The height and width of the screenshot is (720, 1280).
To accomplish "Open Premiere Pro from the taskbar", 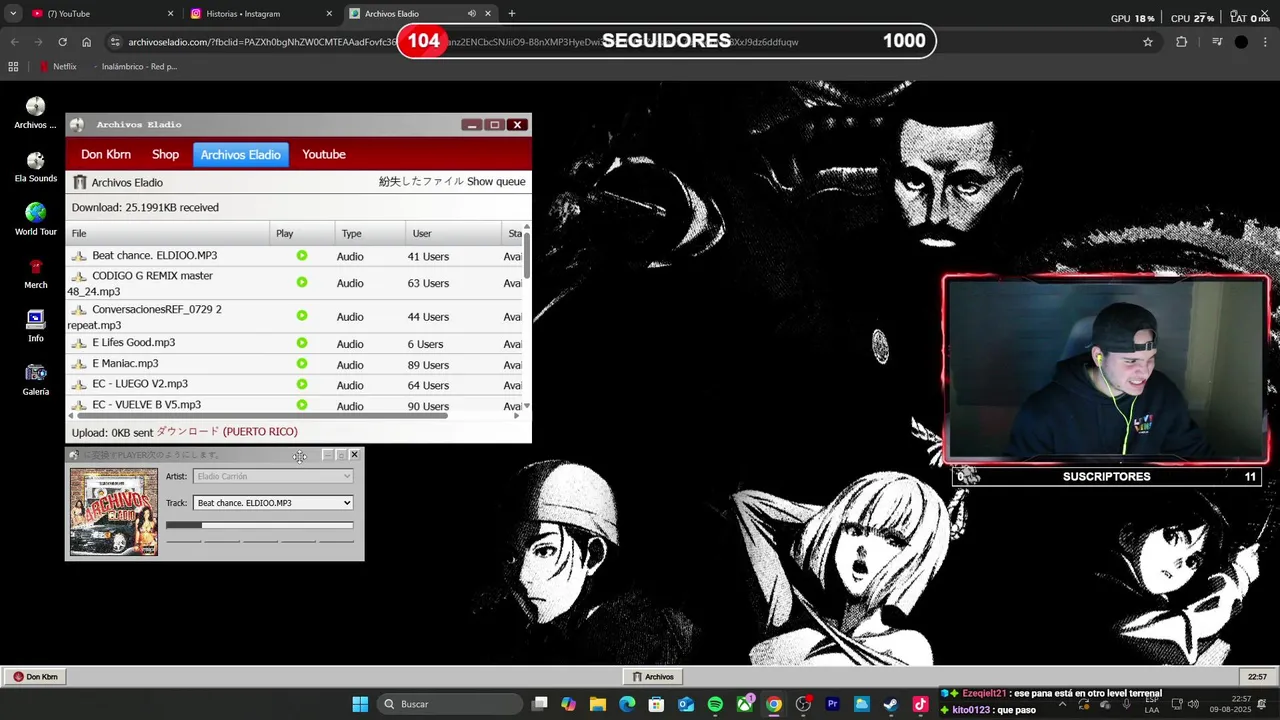I will (x=832, y=704).
